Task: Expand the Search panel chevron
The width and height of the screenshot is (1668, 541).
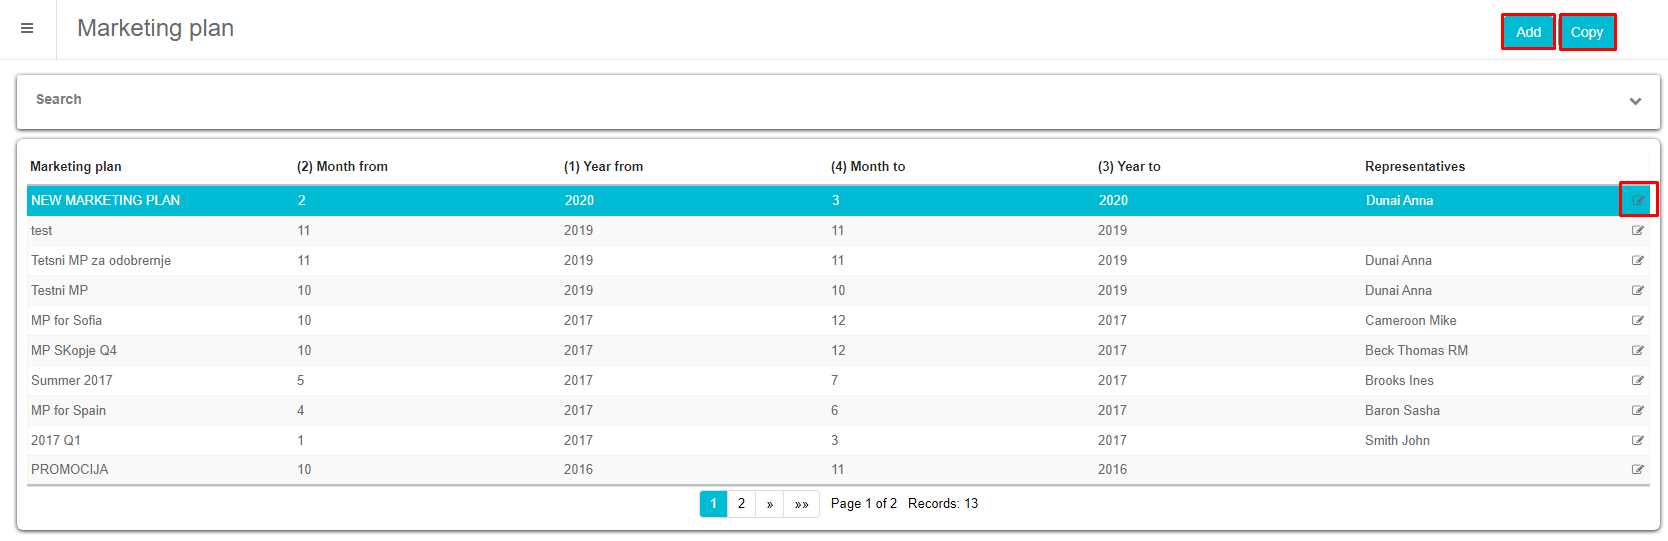Action: [1635, 101]
